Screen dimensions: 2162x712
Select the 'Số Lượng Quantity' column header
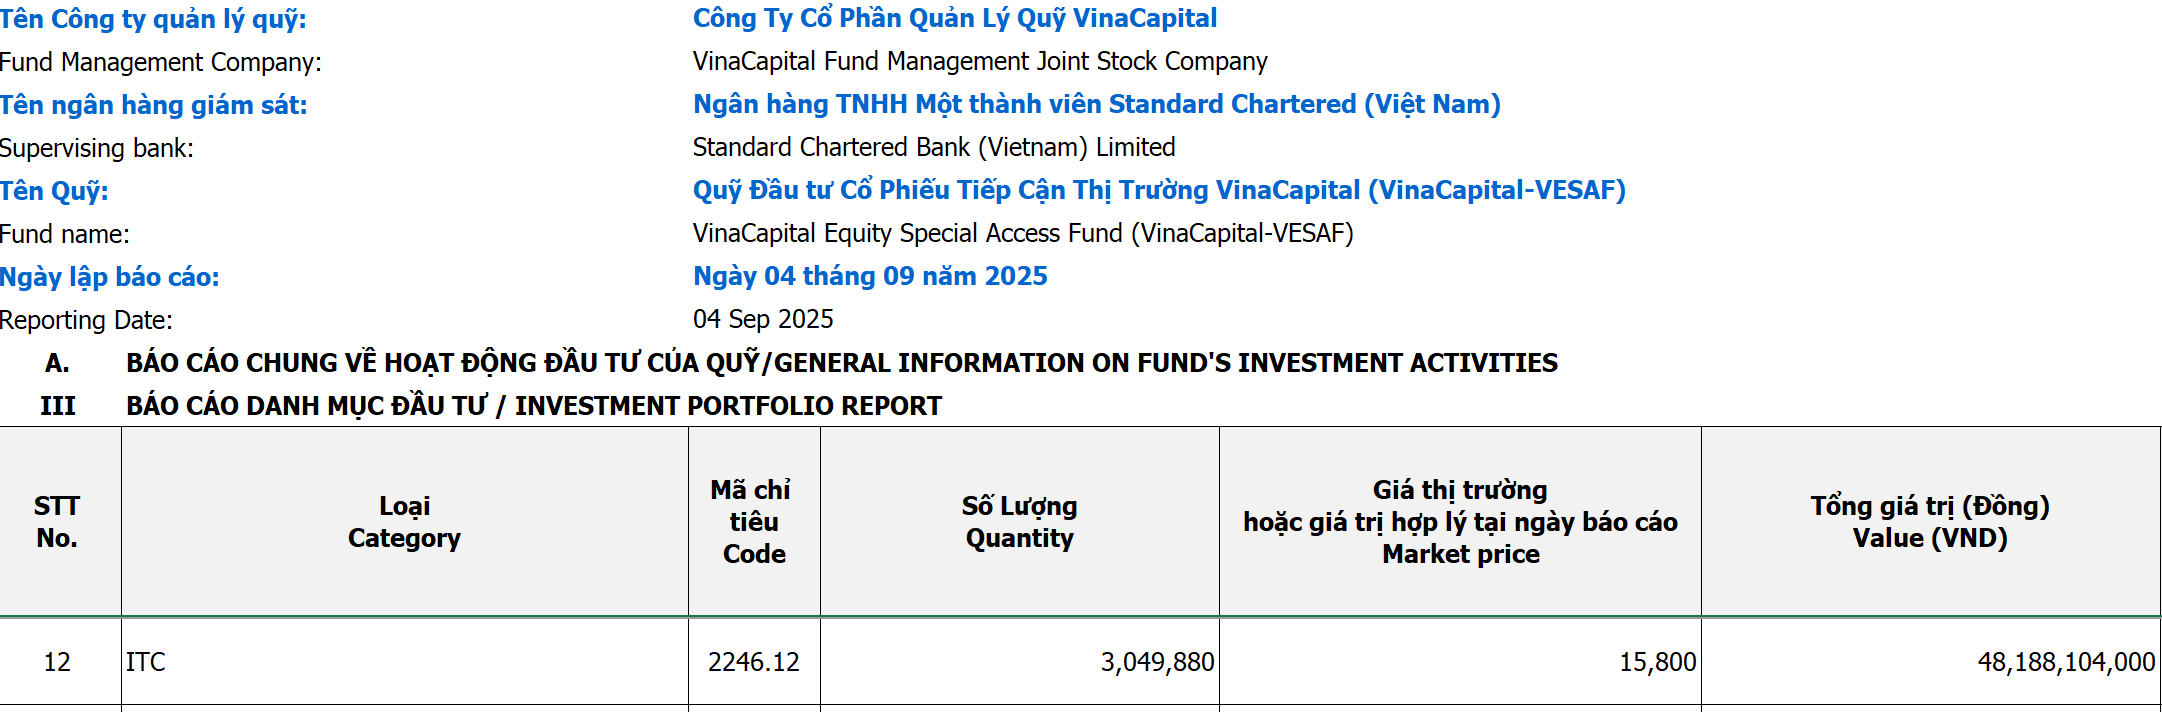pyautogui.click(x=1019, y=522)
